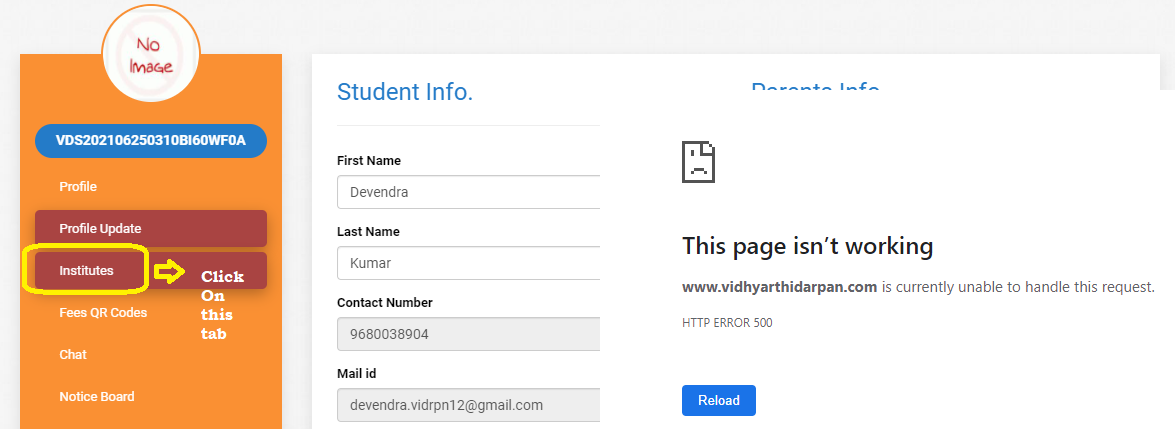Screen dimensions: 1175x429
Task: Open the Institutes tab
Action: pos(87,270)
